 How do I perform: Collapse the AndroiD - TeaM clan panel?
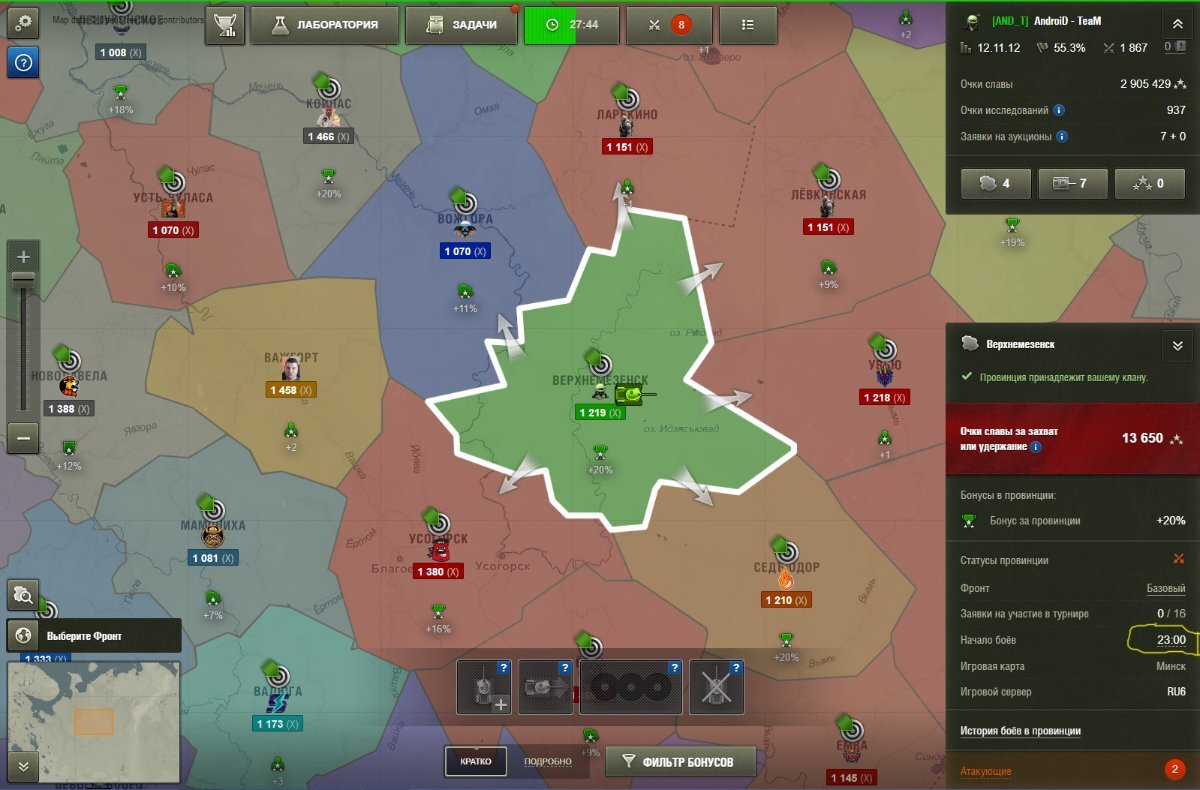1176,24
